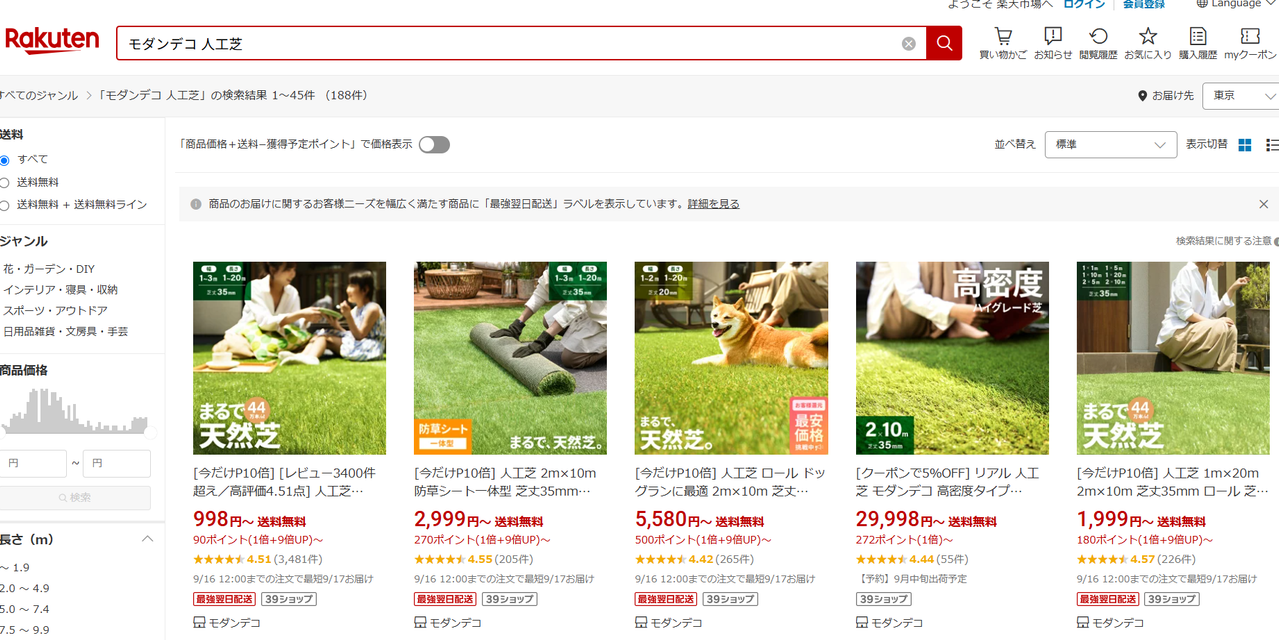Click the 4.57 (226件) review rating

click(1136, 560)
